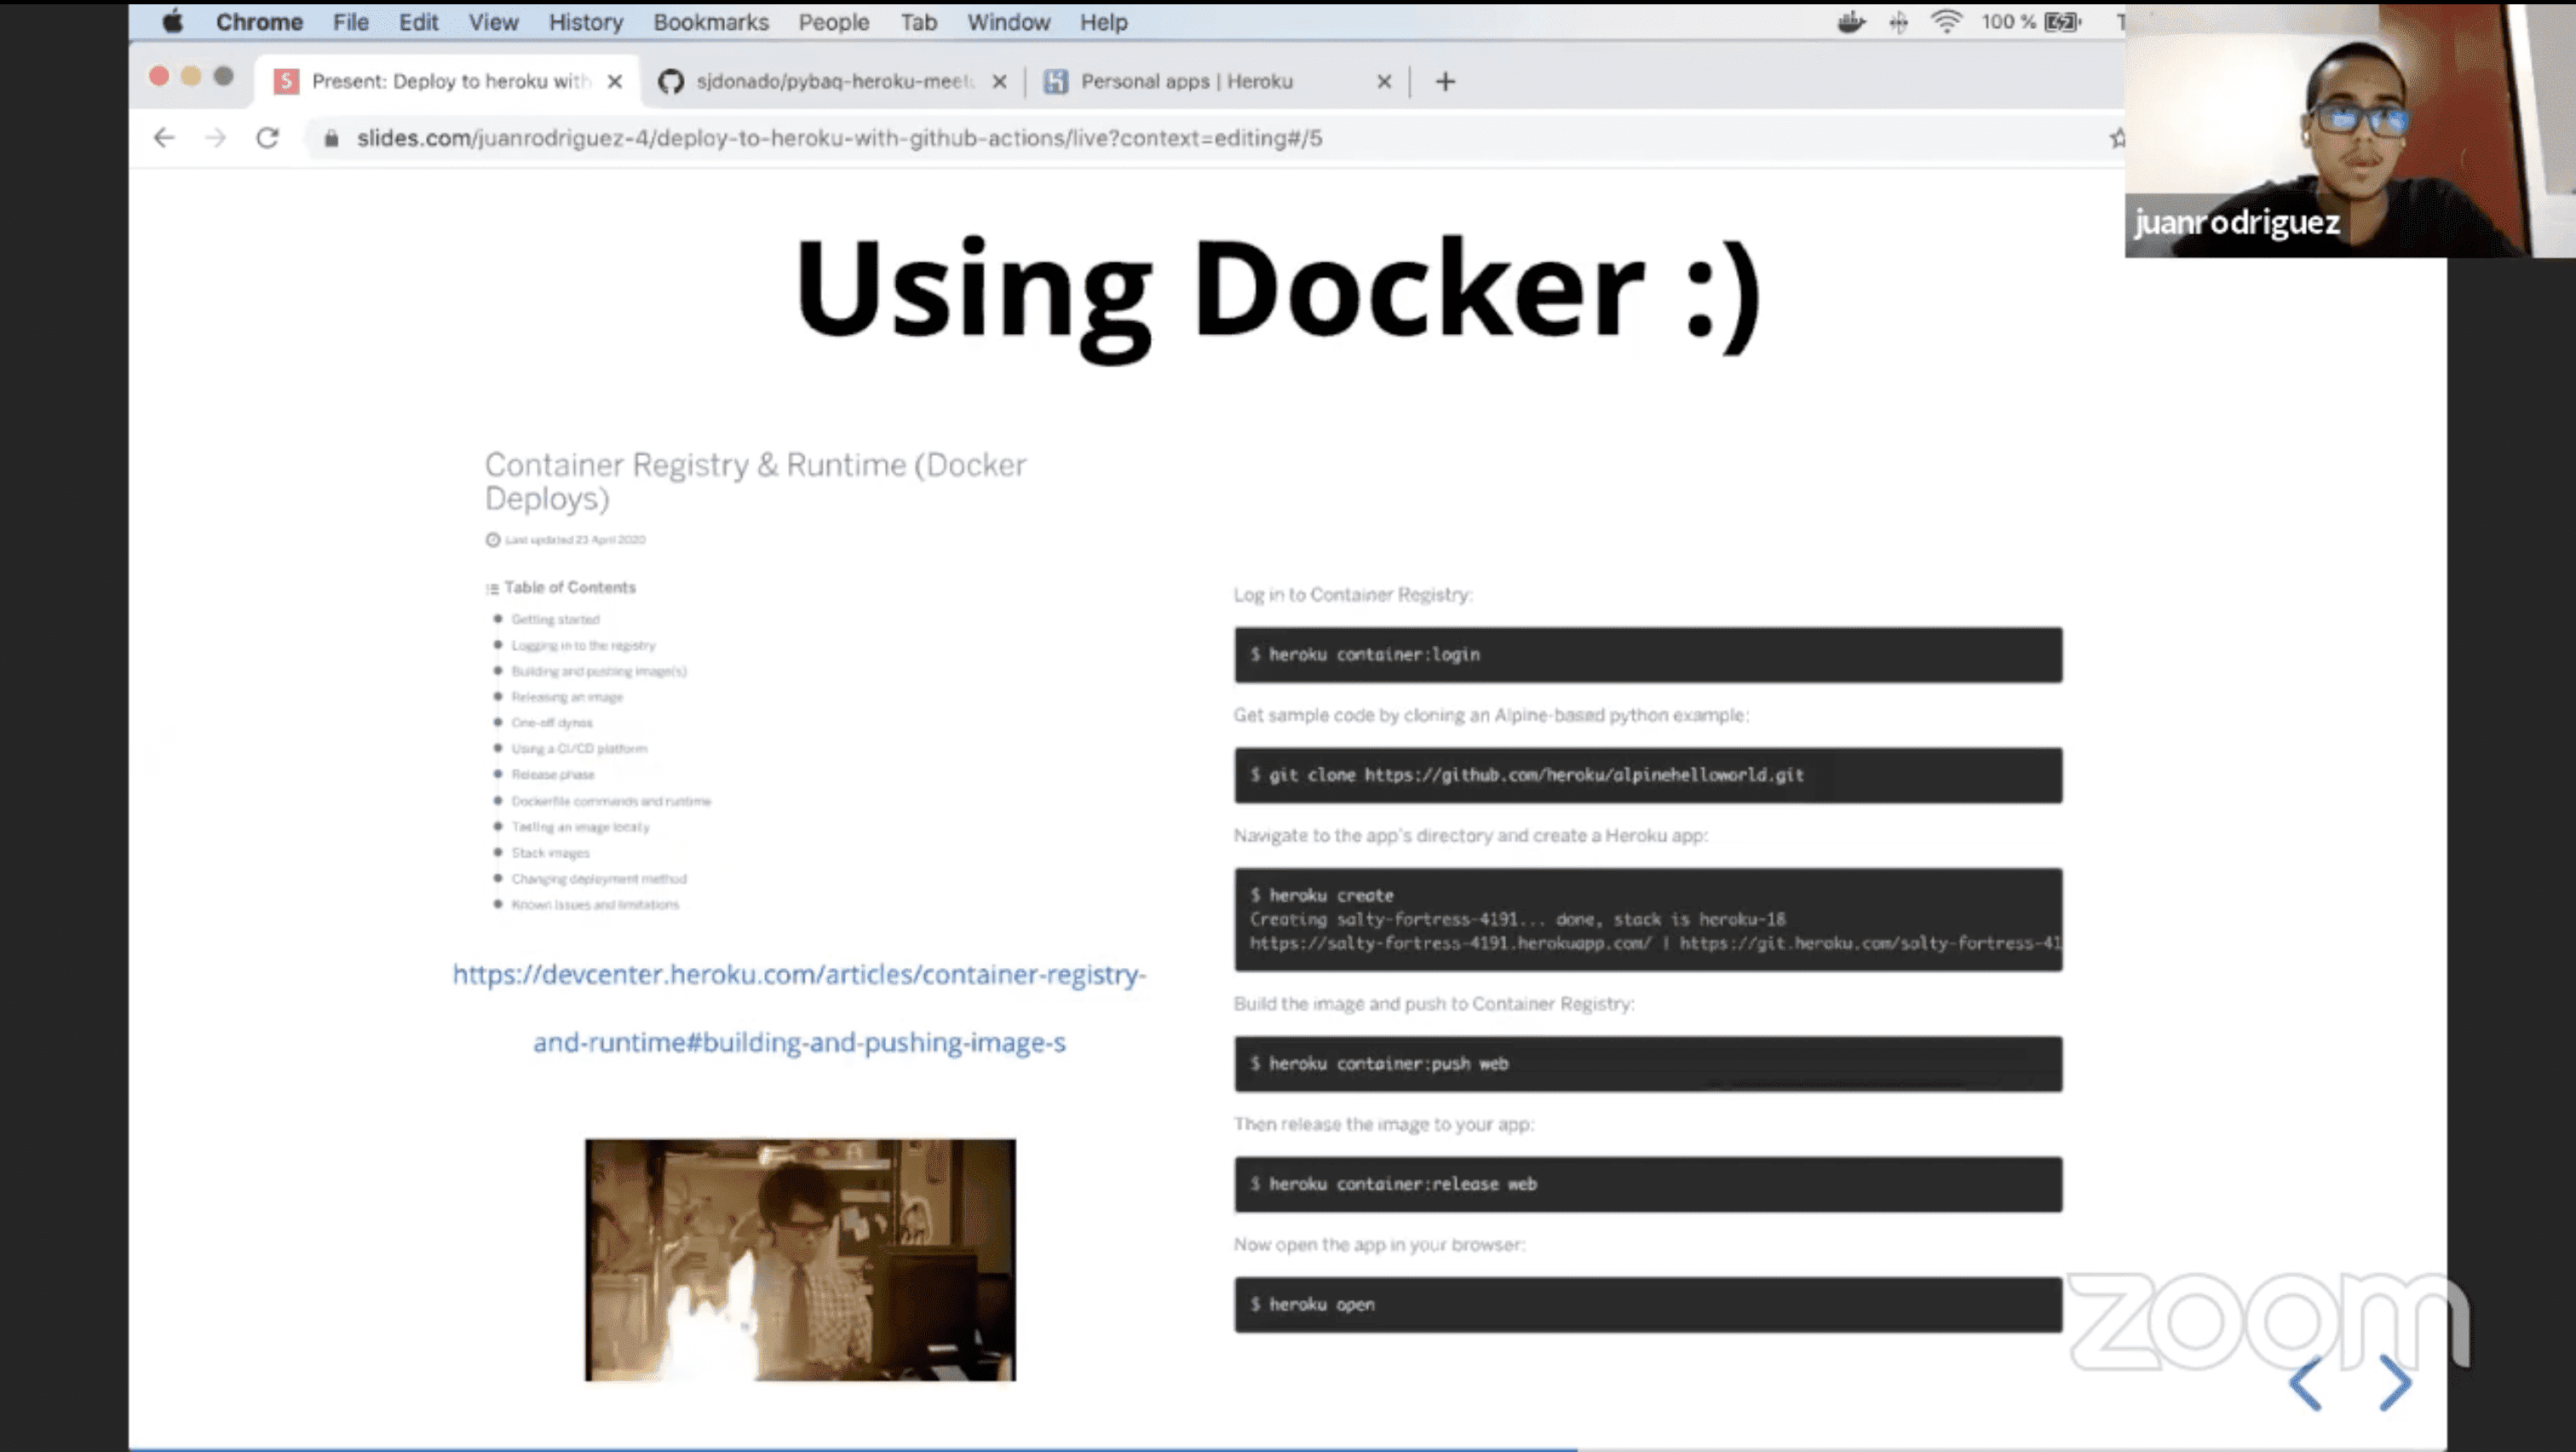
Task: Click the Heroku favicon on third tab
Action: point(1056,82)
